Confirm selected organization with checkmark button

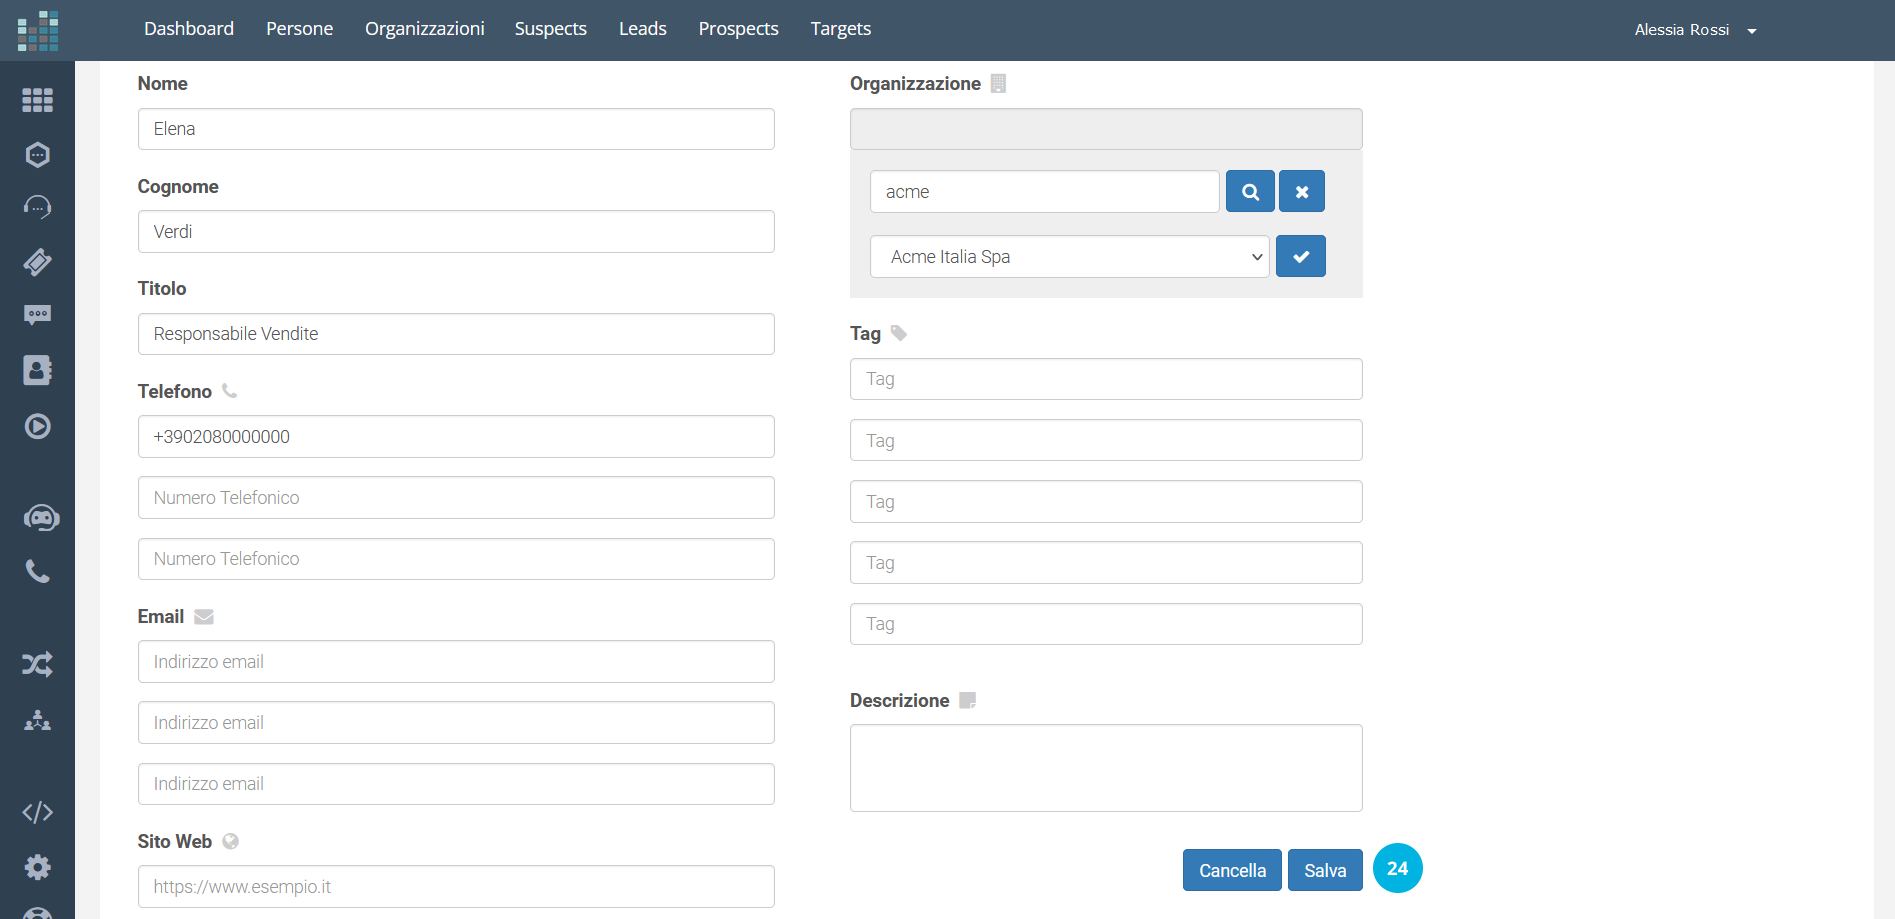pos(1301,256)
